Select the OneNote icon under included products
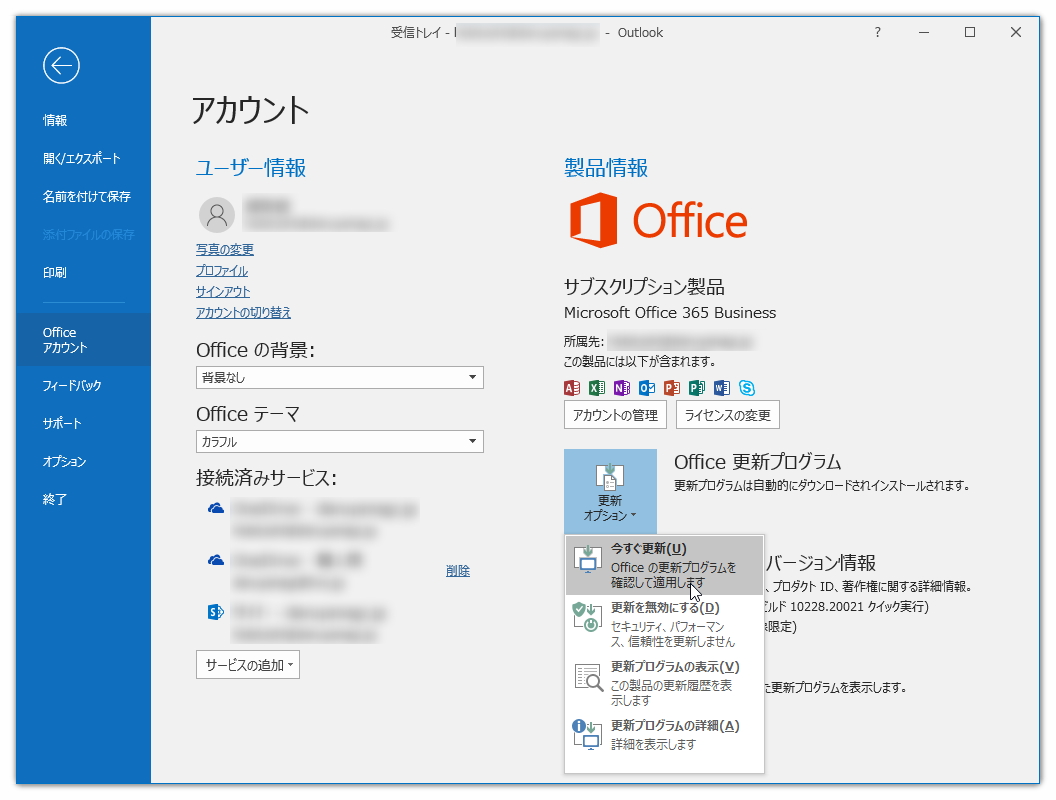The height and width of the screenshot is (800, 1056). (x=621, y=387)
